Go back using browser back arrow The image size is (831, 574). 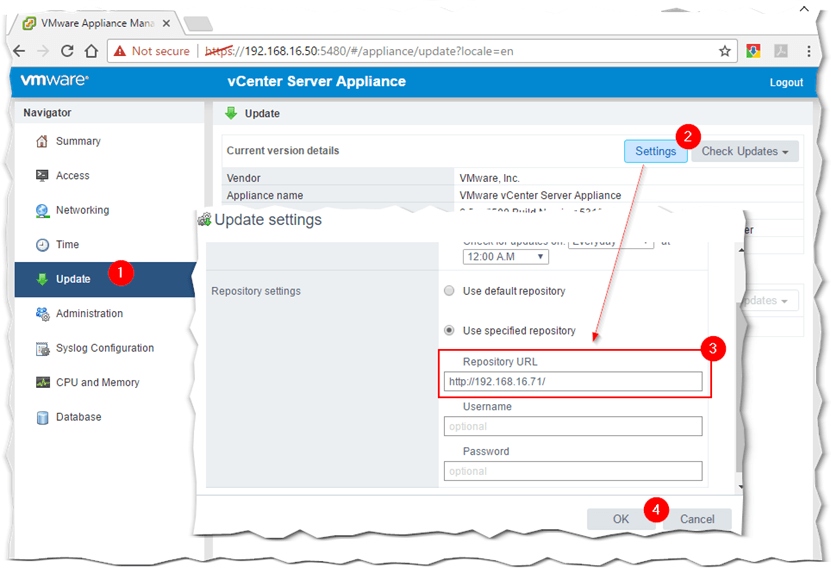(19, 51)
